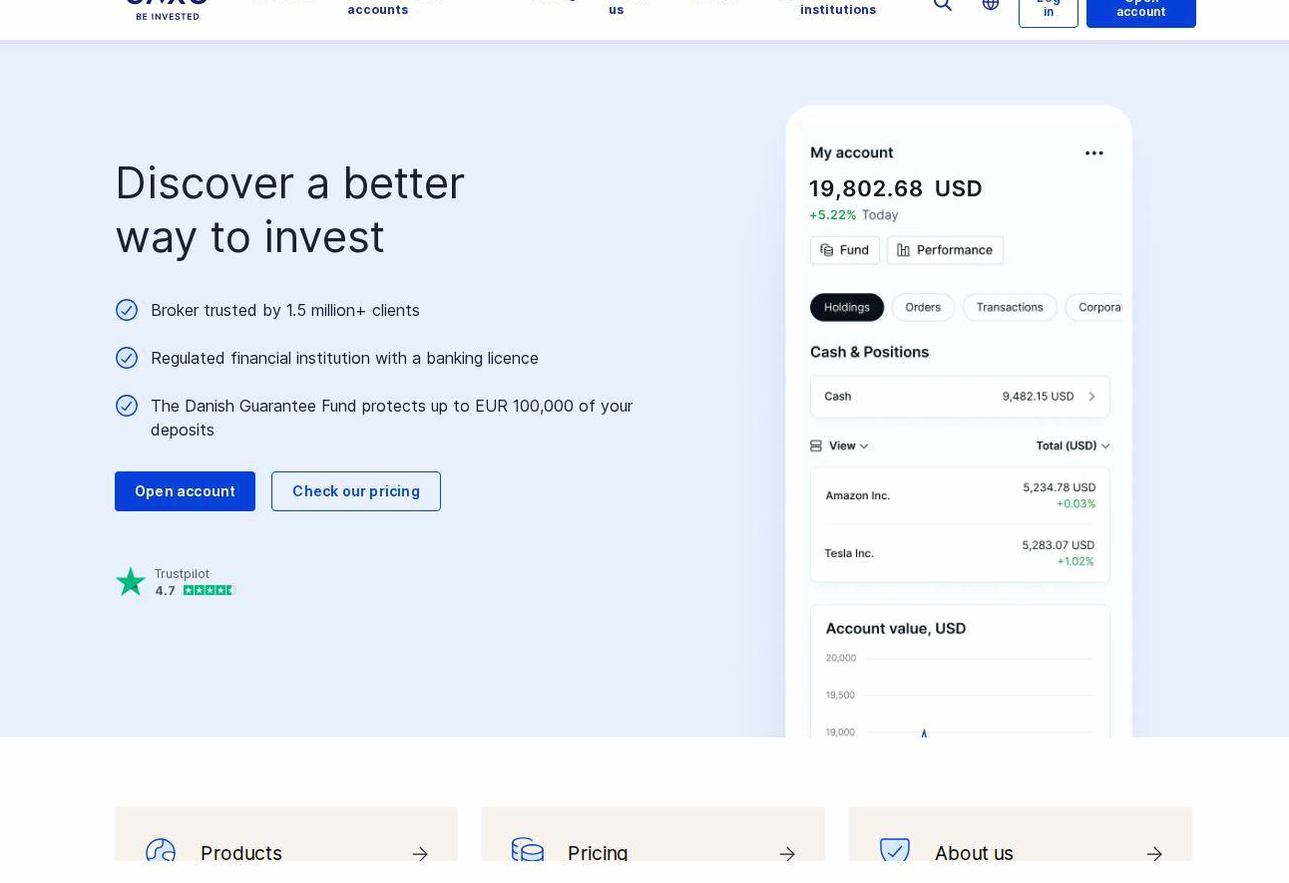1289x883 pixels.
Task: Click Check our pricing button
Action: click(356, 492)
